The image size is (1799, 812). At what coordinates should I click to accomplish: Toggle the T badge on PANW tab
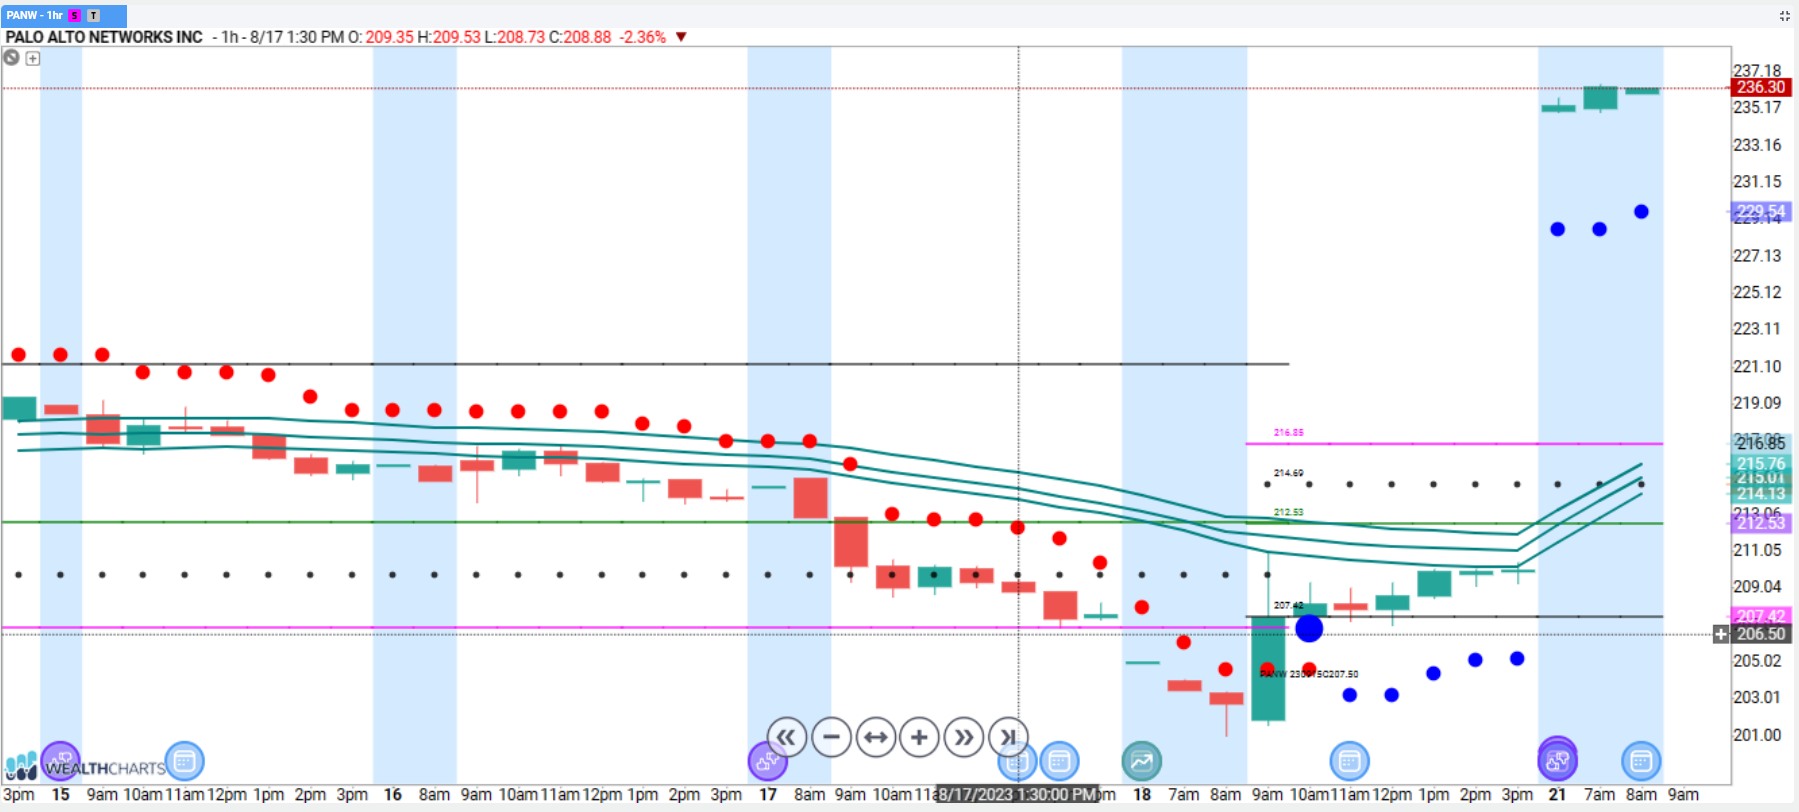click(93, 15)
